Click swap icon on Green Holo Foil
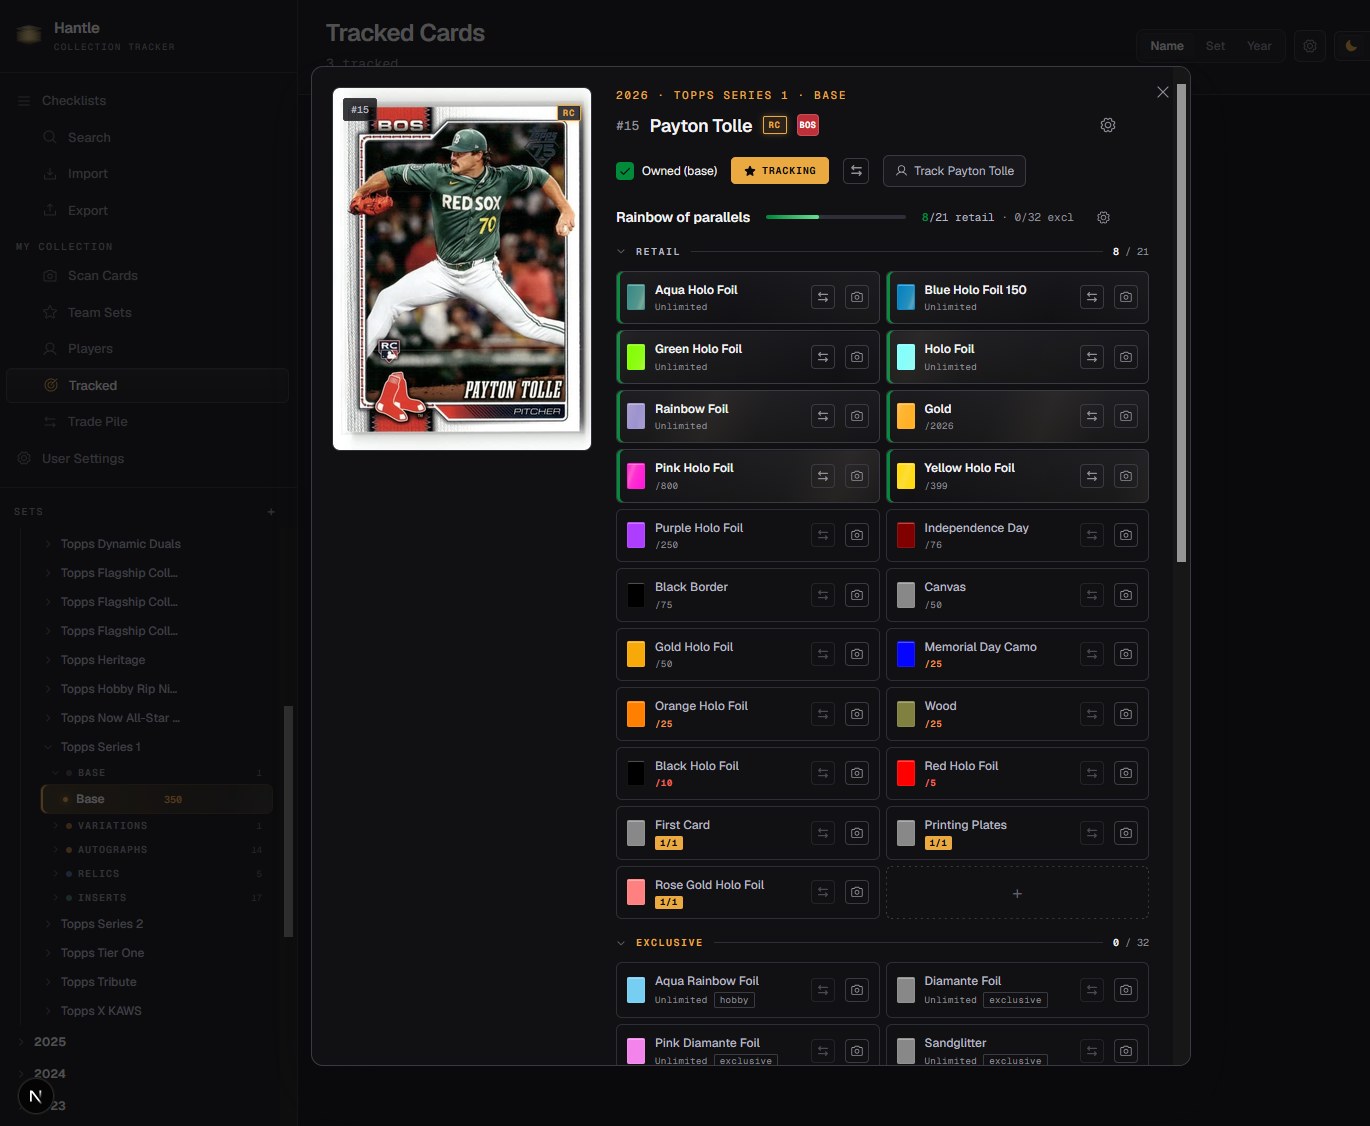The height and width of the screenshot is (1126, 1370). [823, 357]
